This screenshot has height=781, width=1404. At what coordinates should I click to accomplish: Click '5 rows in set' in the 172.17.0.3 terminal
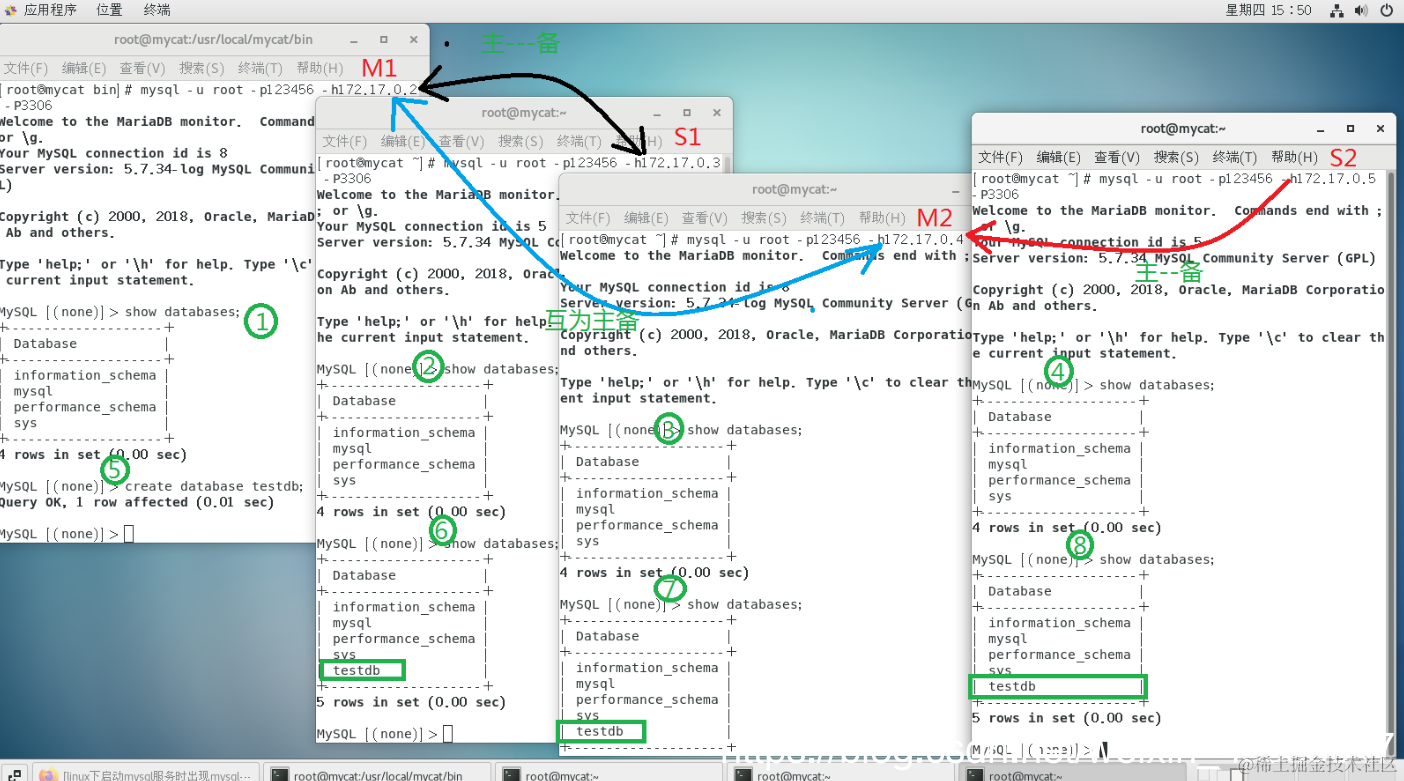point(411,702)
